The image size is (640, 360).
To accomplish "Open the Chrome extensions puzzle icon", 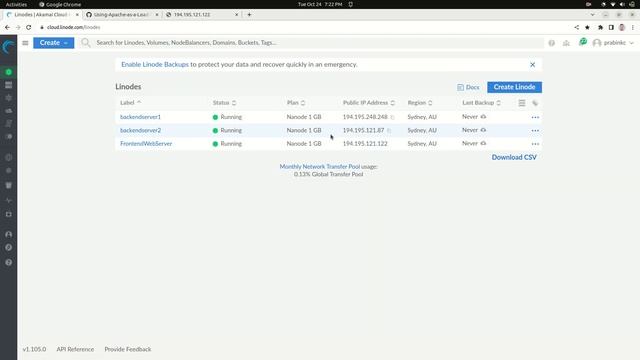I will tap(600, 27).
